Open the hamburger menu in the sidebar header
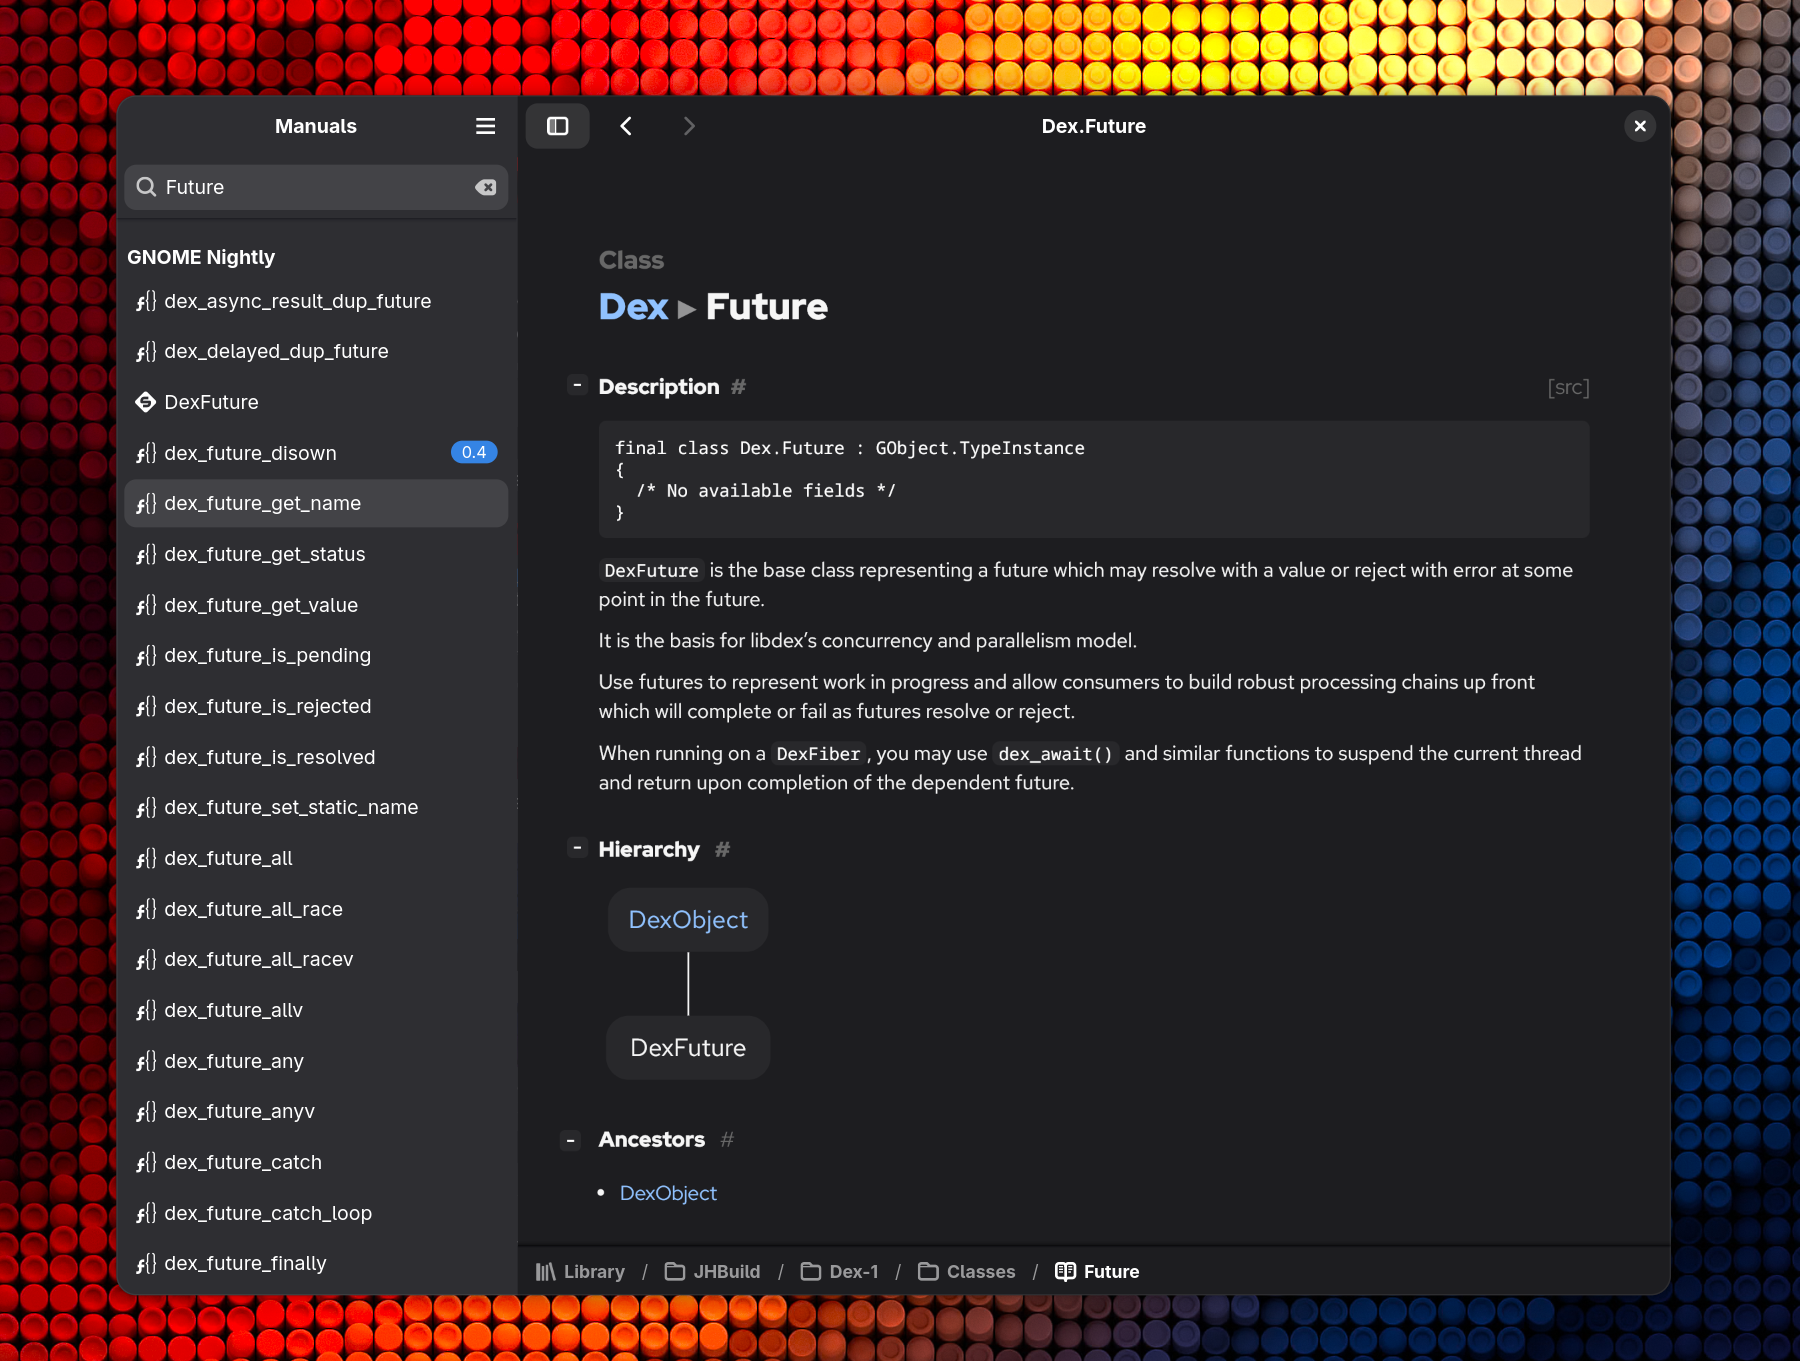 [x=485, y=126]
